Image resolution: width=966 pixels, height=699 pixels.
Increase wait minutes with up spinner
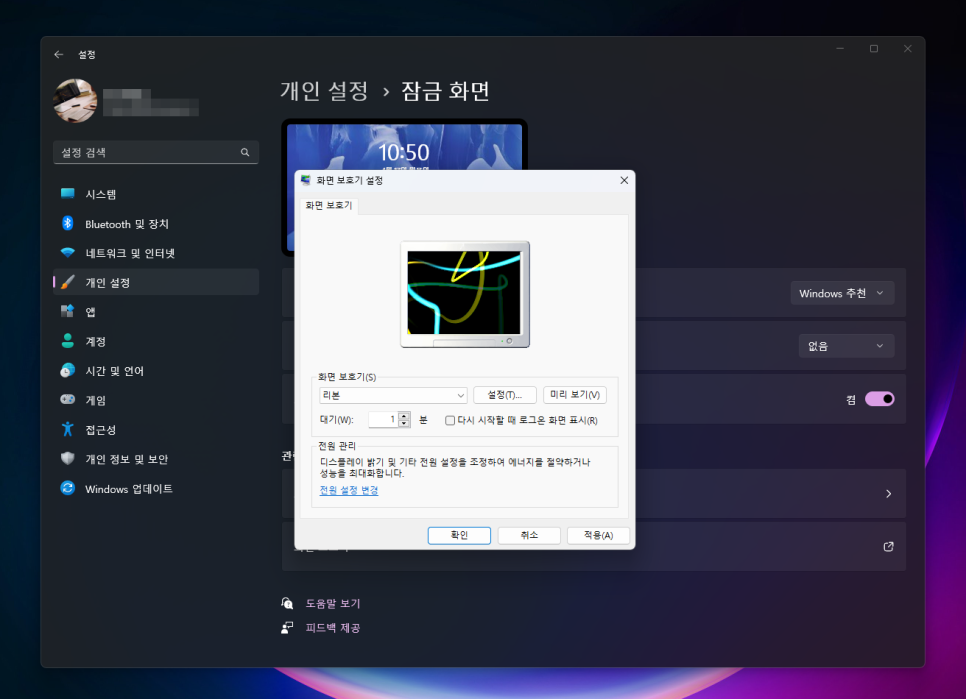coord(404,416)
